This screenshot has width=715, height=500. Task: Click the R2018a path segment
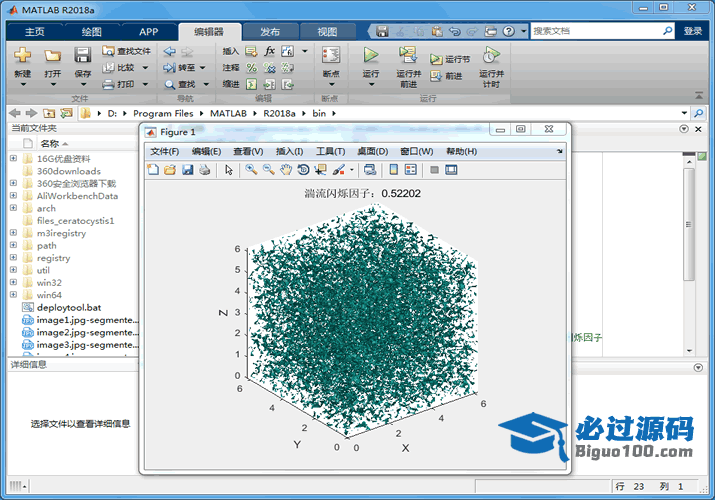(x=279, y=113)
